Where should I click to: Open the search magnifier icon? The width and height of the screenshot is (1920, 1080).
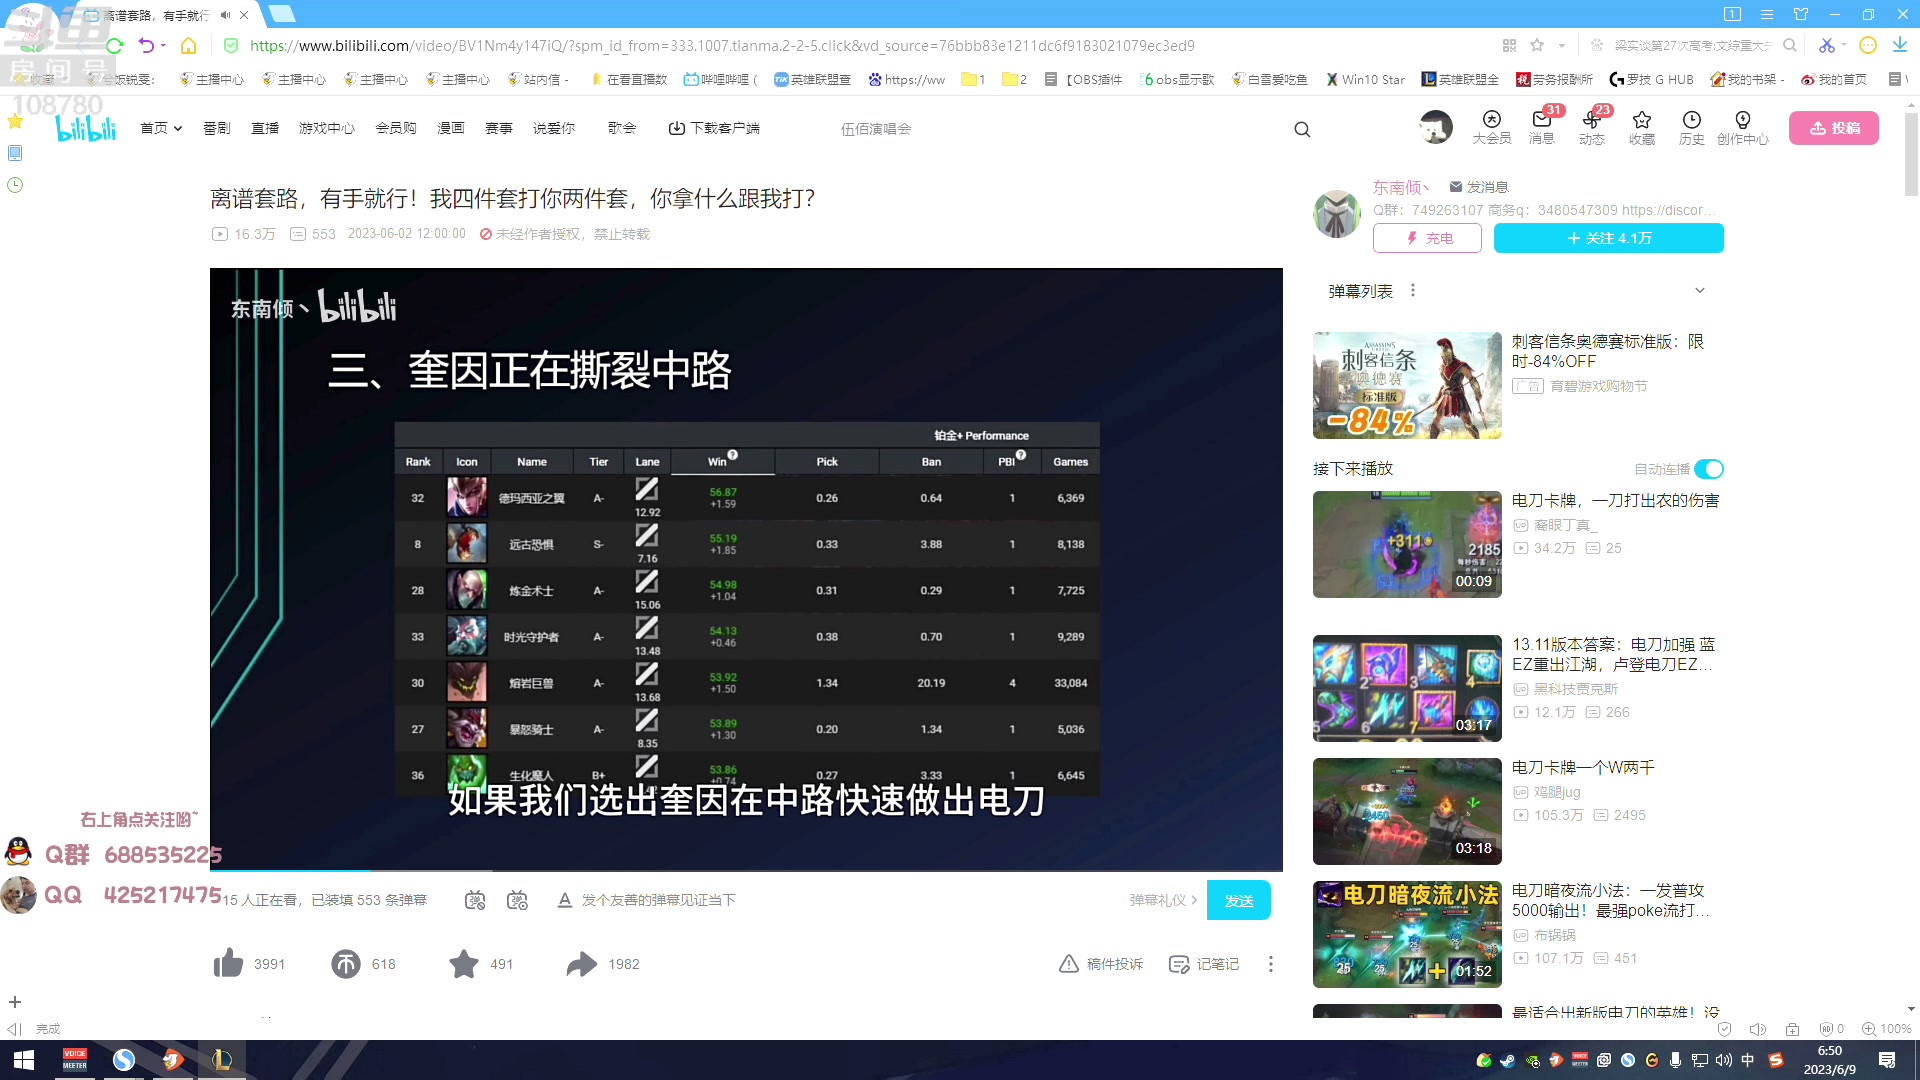(x=1302, y=128)
